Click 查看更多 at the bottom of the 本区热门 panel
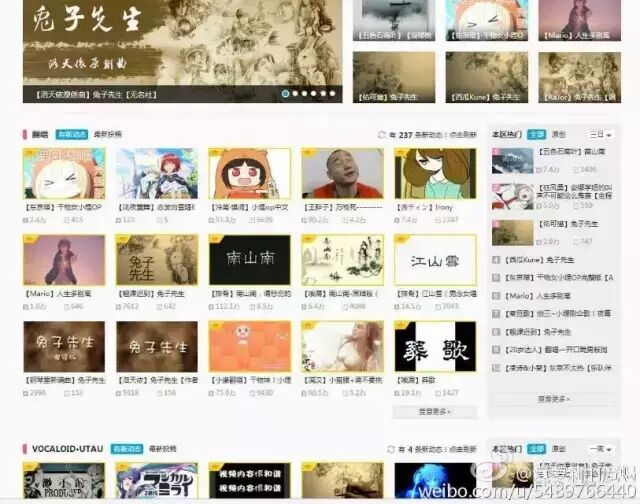Image resolution: width=640 pixels, height=504 pixels. click(x=554, y=399)
